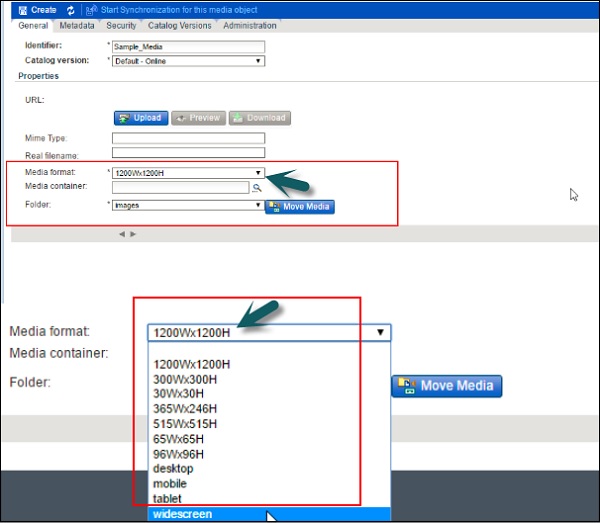Click the small right arrow under properties
Viewport: 600px width, 523px height.
133,234
